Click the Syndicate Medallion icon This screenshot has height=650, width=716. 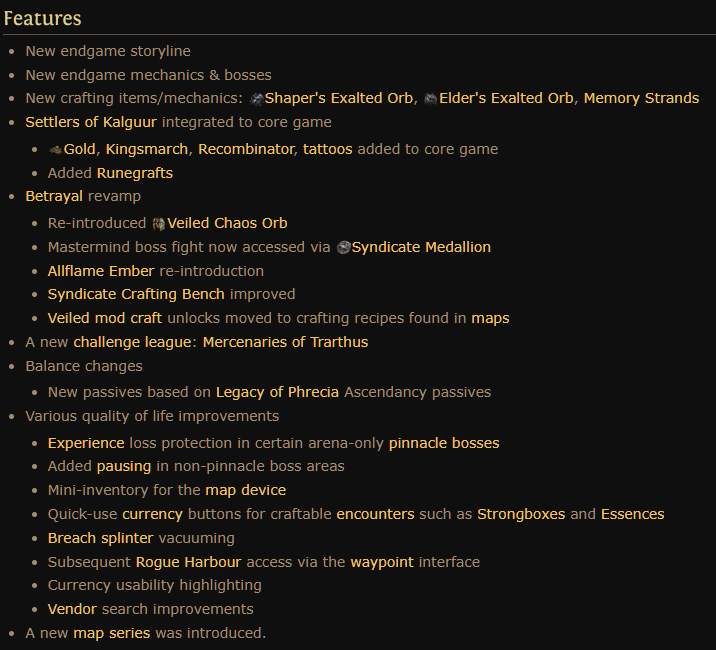[343, 247]
